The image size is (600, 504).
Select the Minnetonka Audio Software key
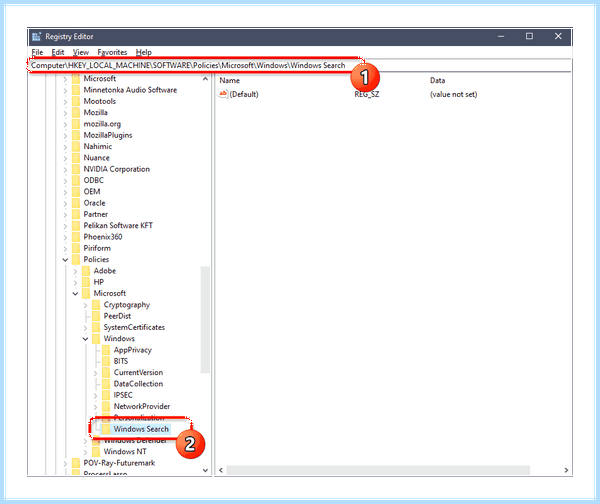tap(130, 90)
